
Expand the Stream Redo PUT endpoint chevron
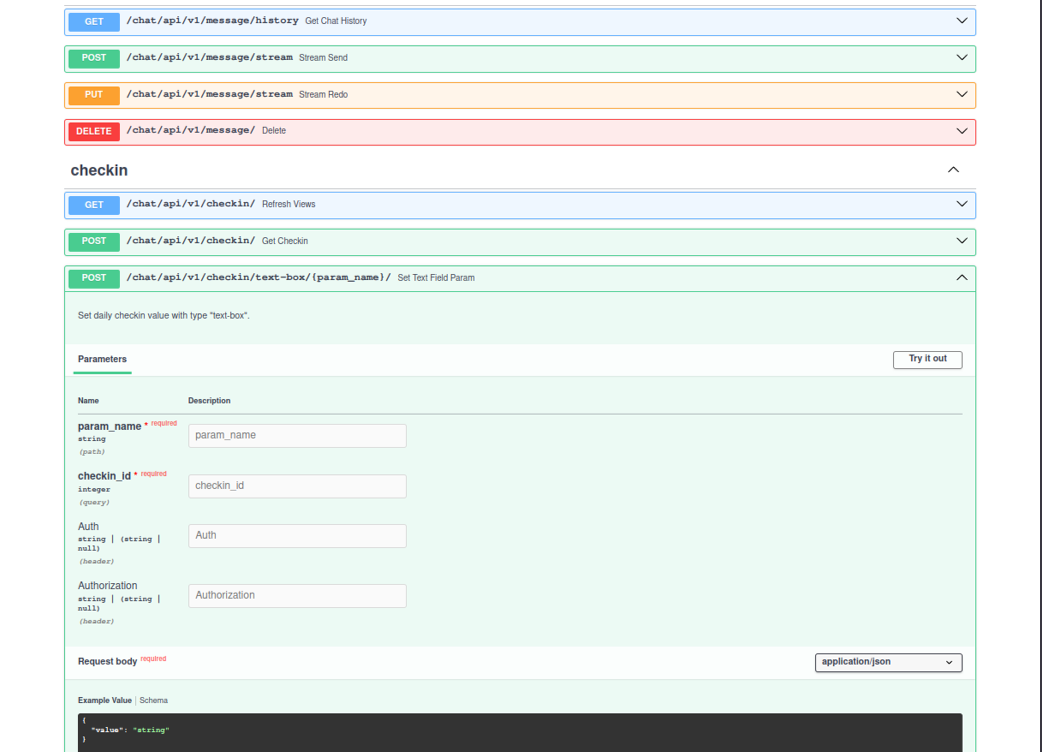(x=962, y=94)
